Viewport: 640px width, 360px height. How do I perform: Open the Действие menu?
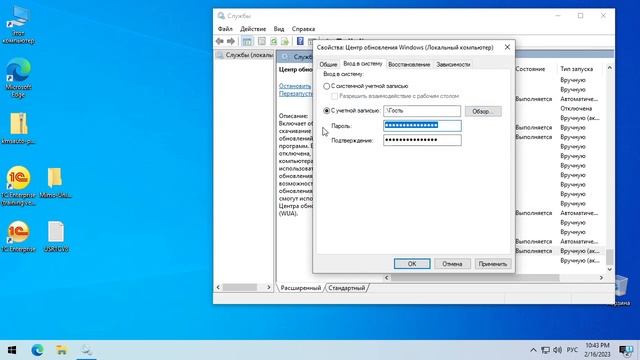(x=253, y=29)
